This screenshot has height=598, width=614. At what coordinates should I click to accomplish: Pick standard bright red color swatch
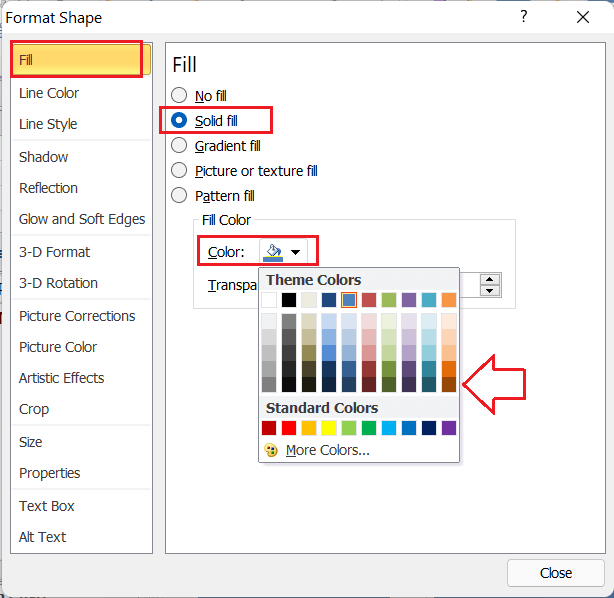coord(289,428)
